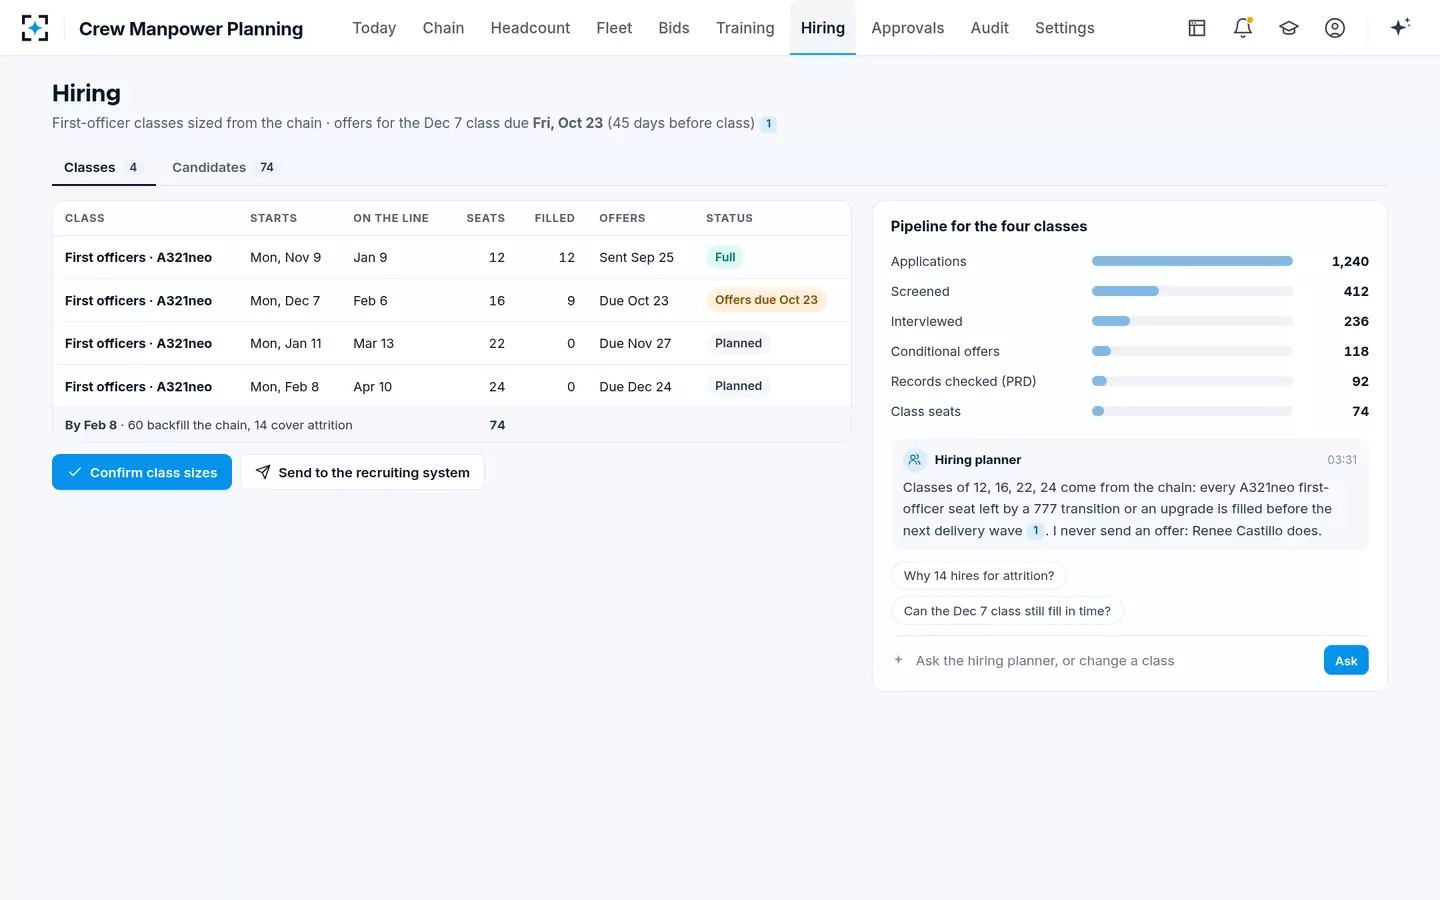Click the 'Mon, Nov 9' start date cell
This screenshot has height=900, width=1440.
click(286, 257)
